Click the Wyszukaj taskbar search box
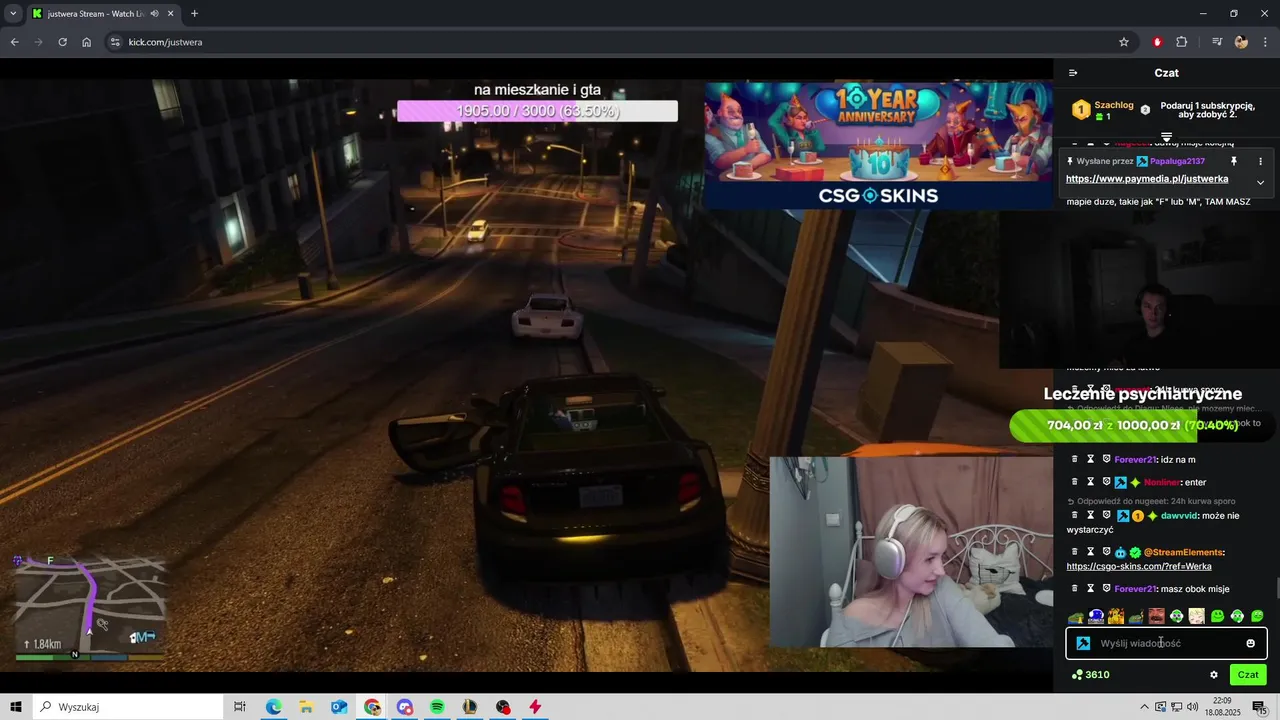 click(x=129, y=707)
